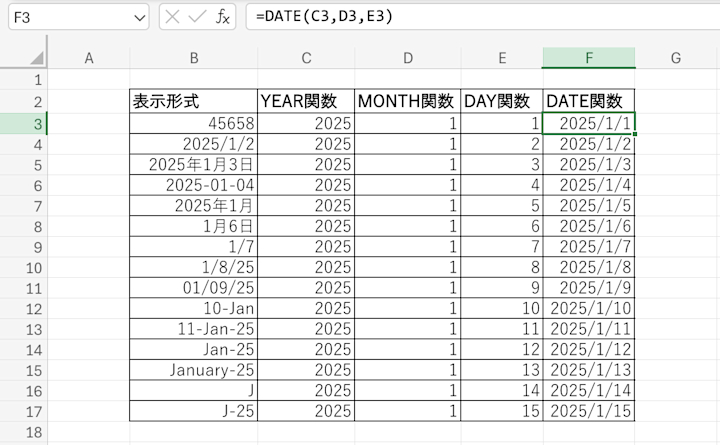Click the MONTH関数 header cell
The height and width of the screenshot is (445, 720).
click(407, 101)
